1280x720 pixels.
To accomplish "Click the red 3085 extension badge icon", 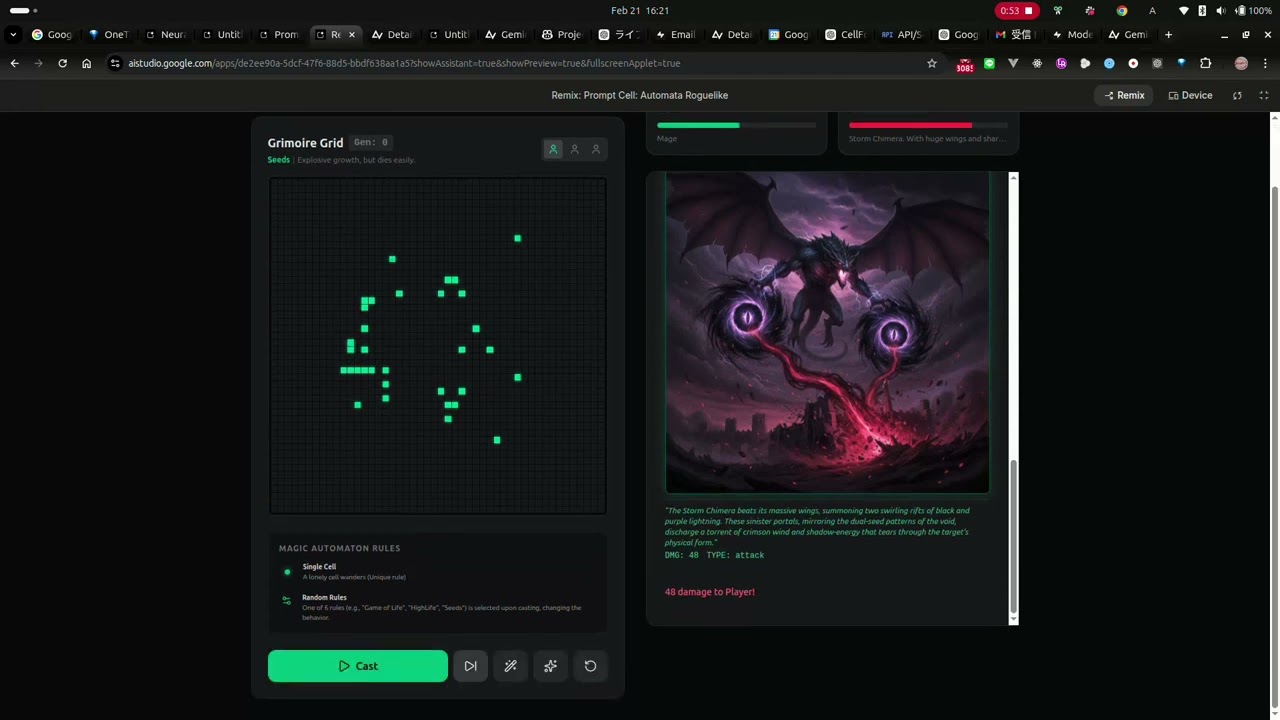I will coord(964,64).
